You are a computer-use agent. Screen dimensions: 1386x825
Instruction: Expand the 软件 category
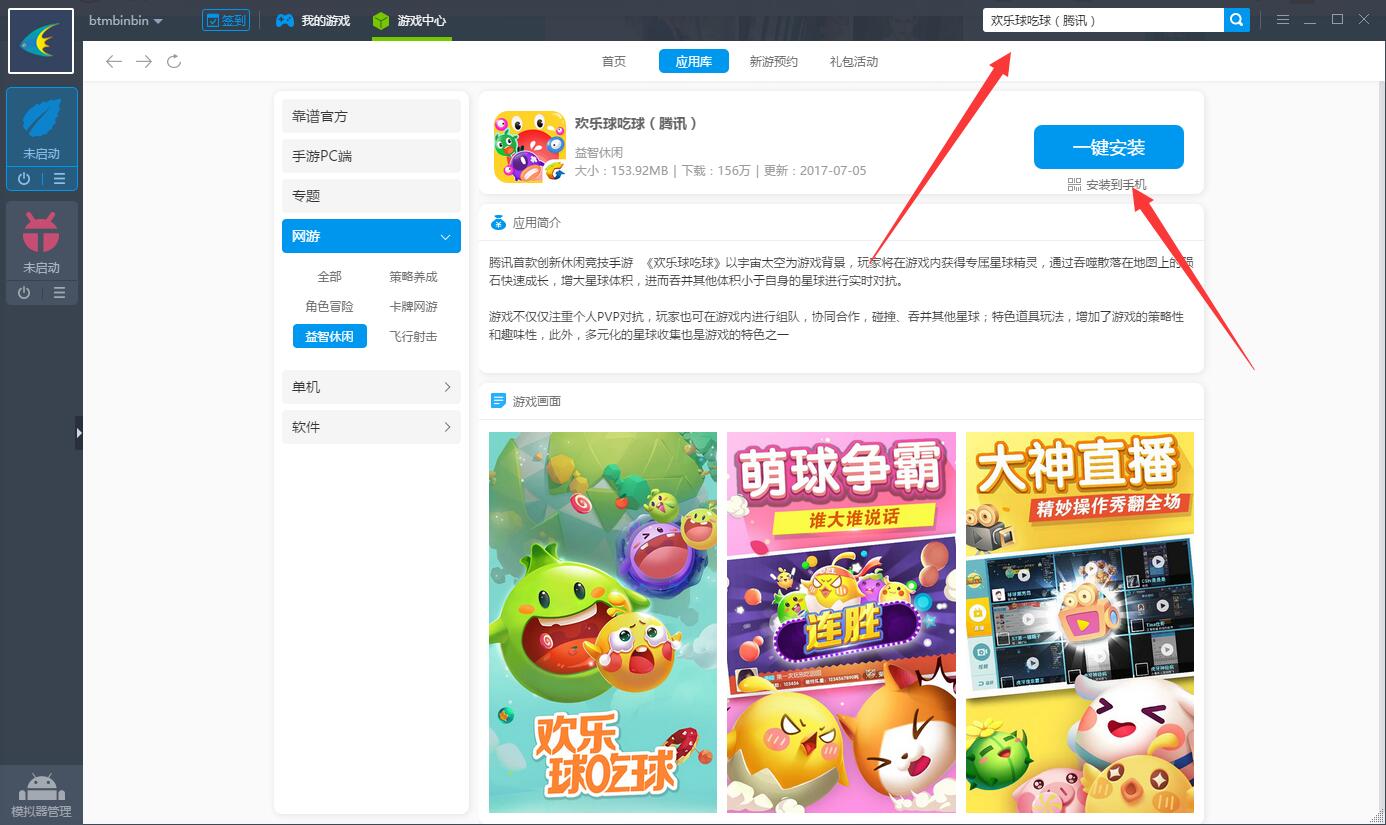pos(371,427)
